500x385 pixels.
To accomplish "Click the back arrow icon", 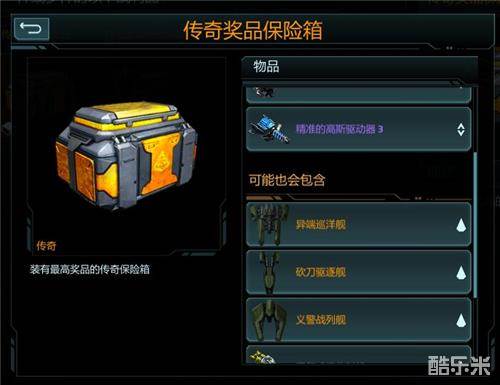I will coord(31,29).
